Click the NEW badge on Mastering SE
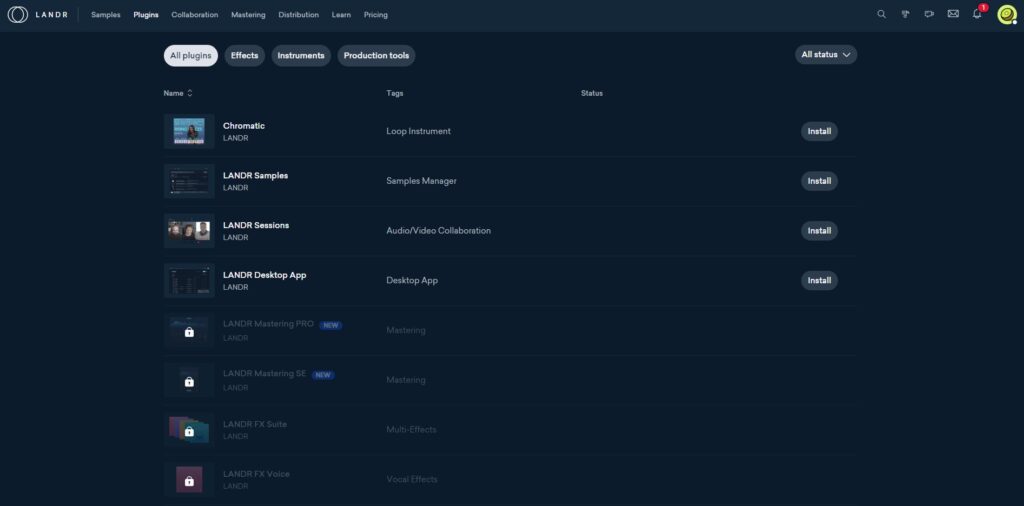Image resolution: width=1024 pixels, height=506 pixels. (323, 375)
